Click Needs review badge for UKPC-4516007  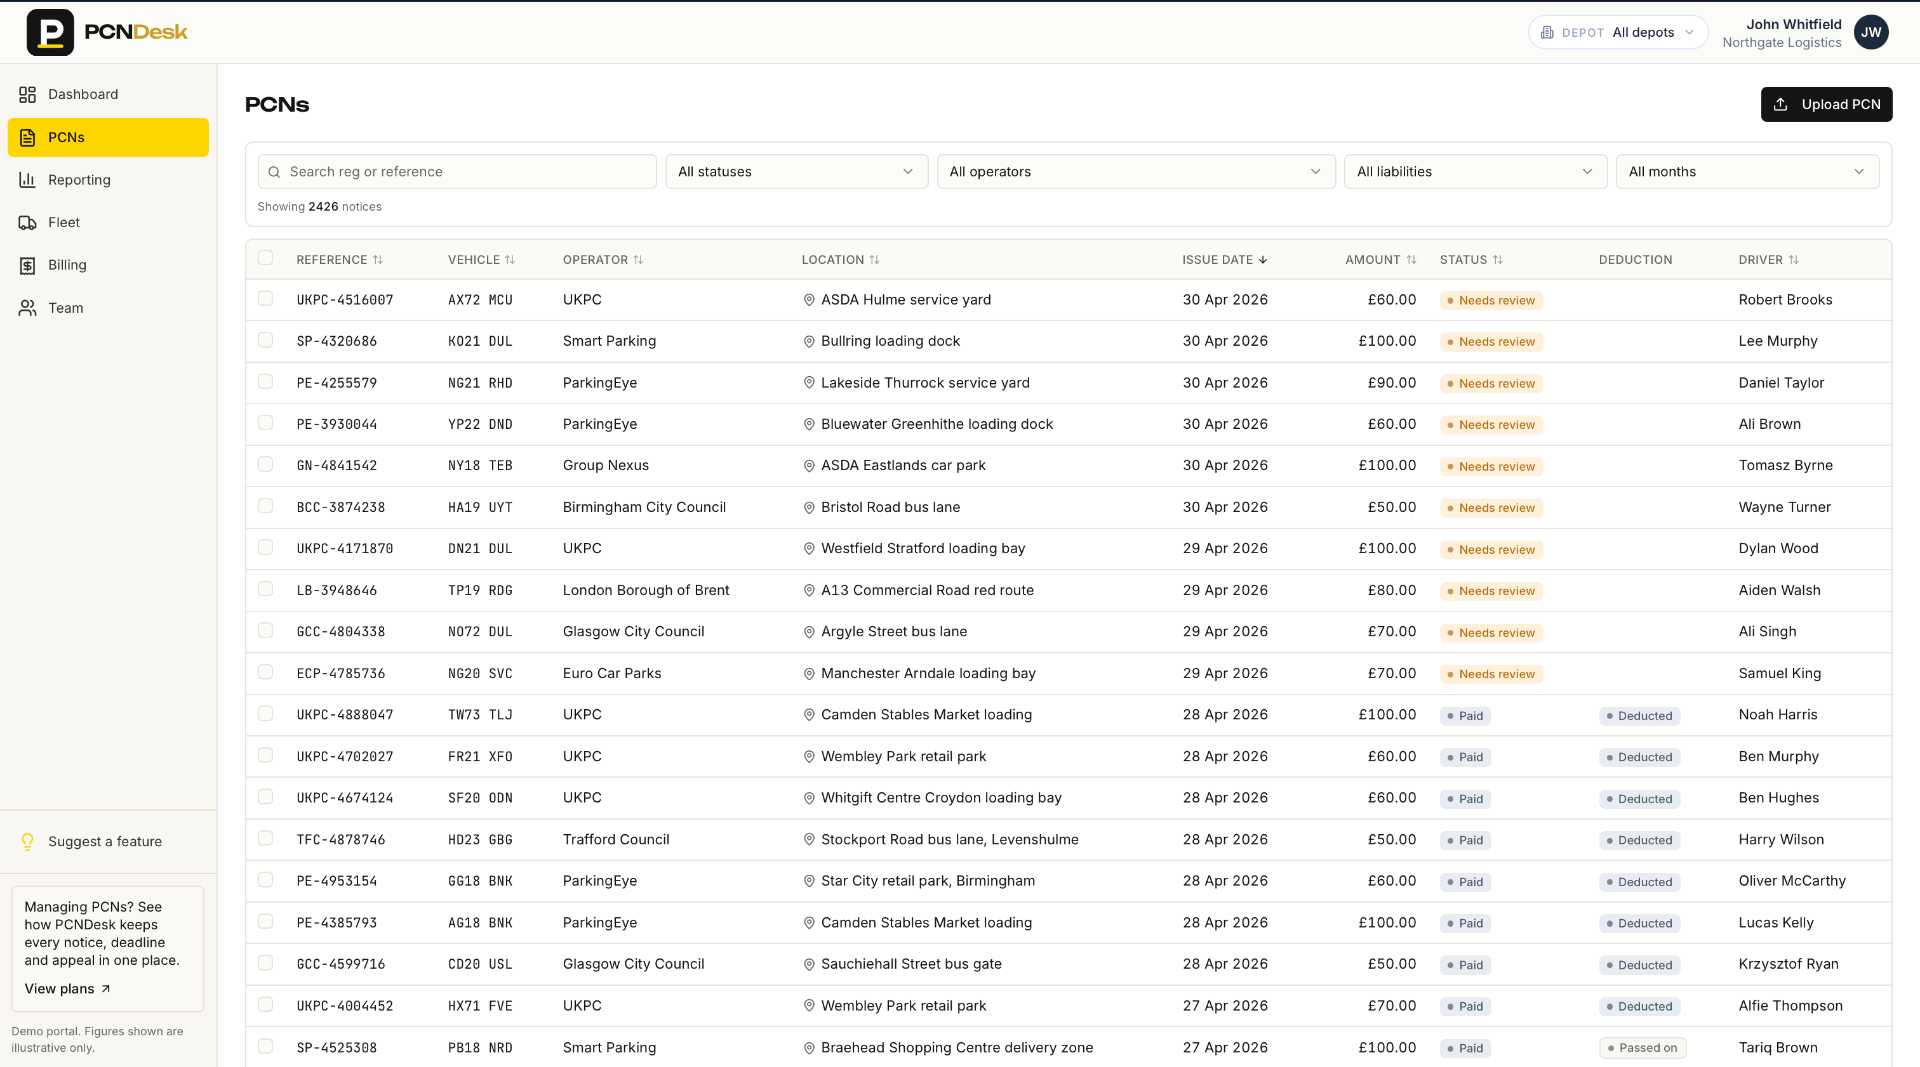1491,301
